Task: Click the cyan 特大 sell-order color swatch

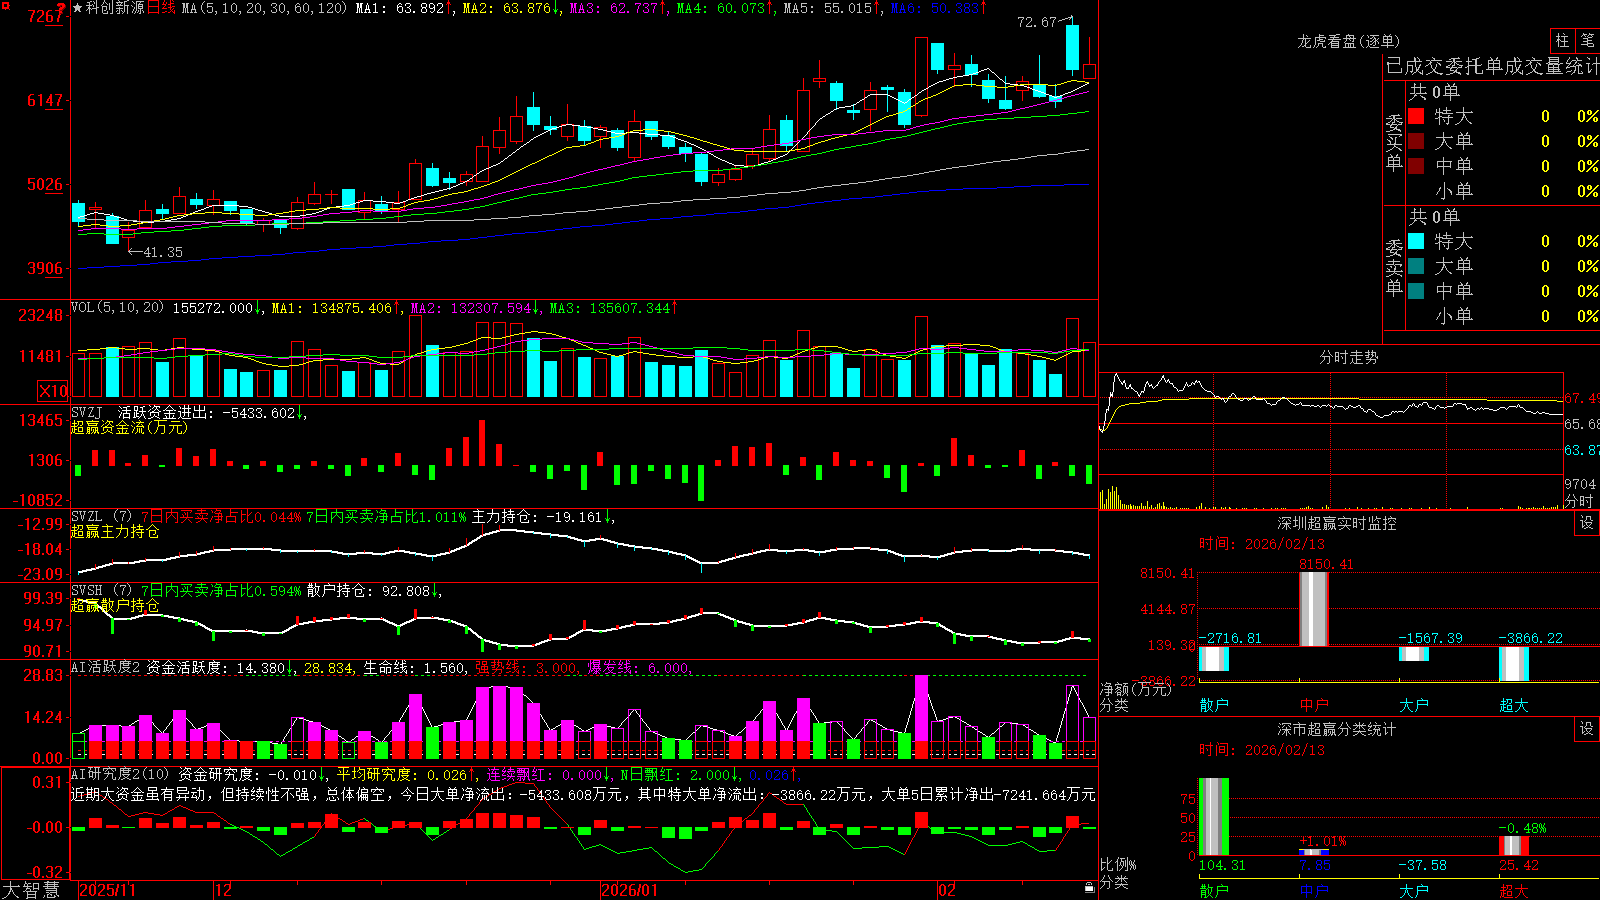Action: pos(1416,241)
